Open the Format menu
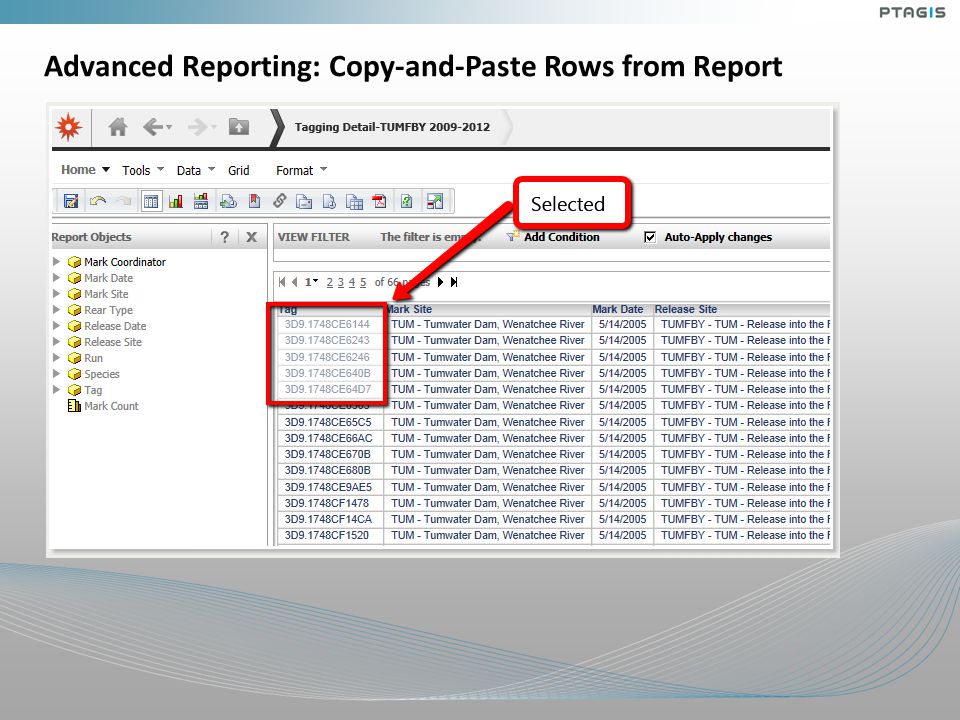 [301, 170]
